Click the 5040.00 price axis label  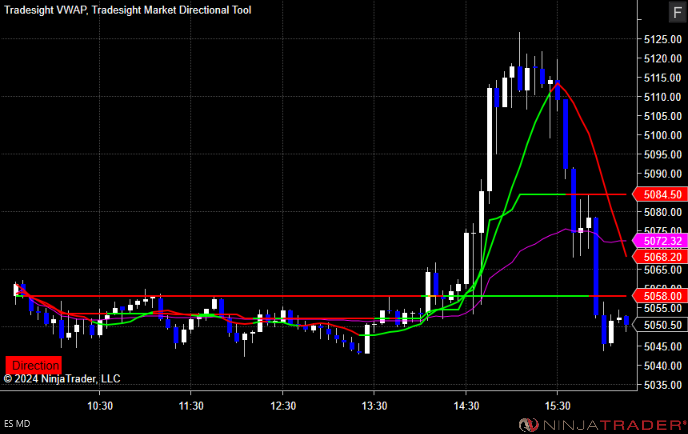tap(663, 366)
